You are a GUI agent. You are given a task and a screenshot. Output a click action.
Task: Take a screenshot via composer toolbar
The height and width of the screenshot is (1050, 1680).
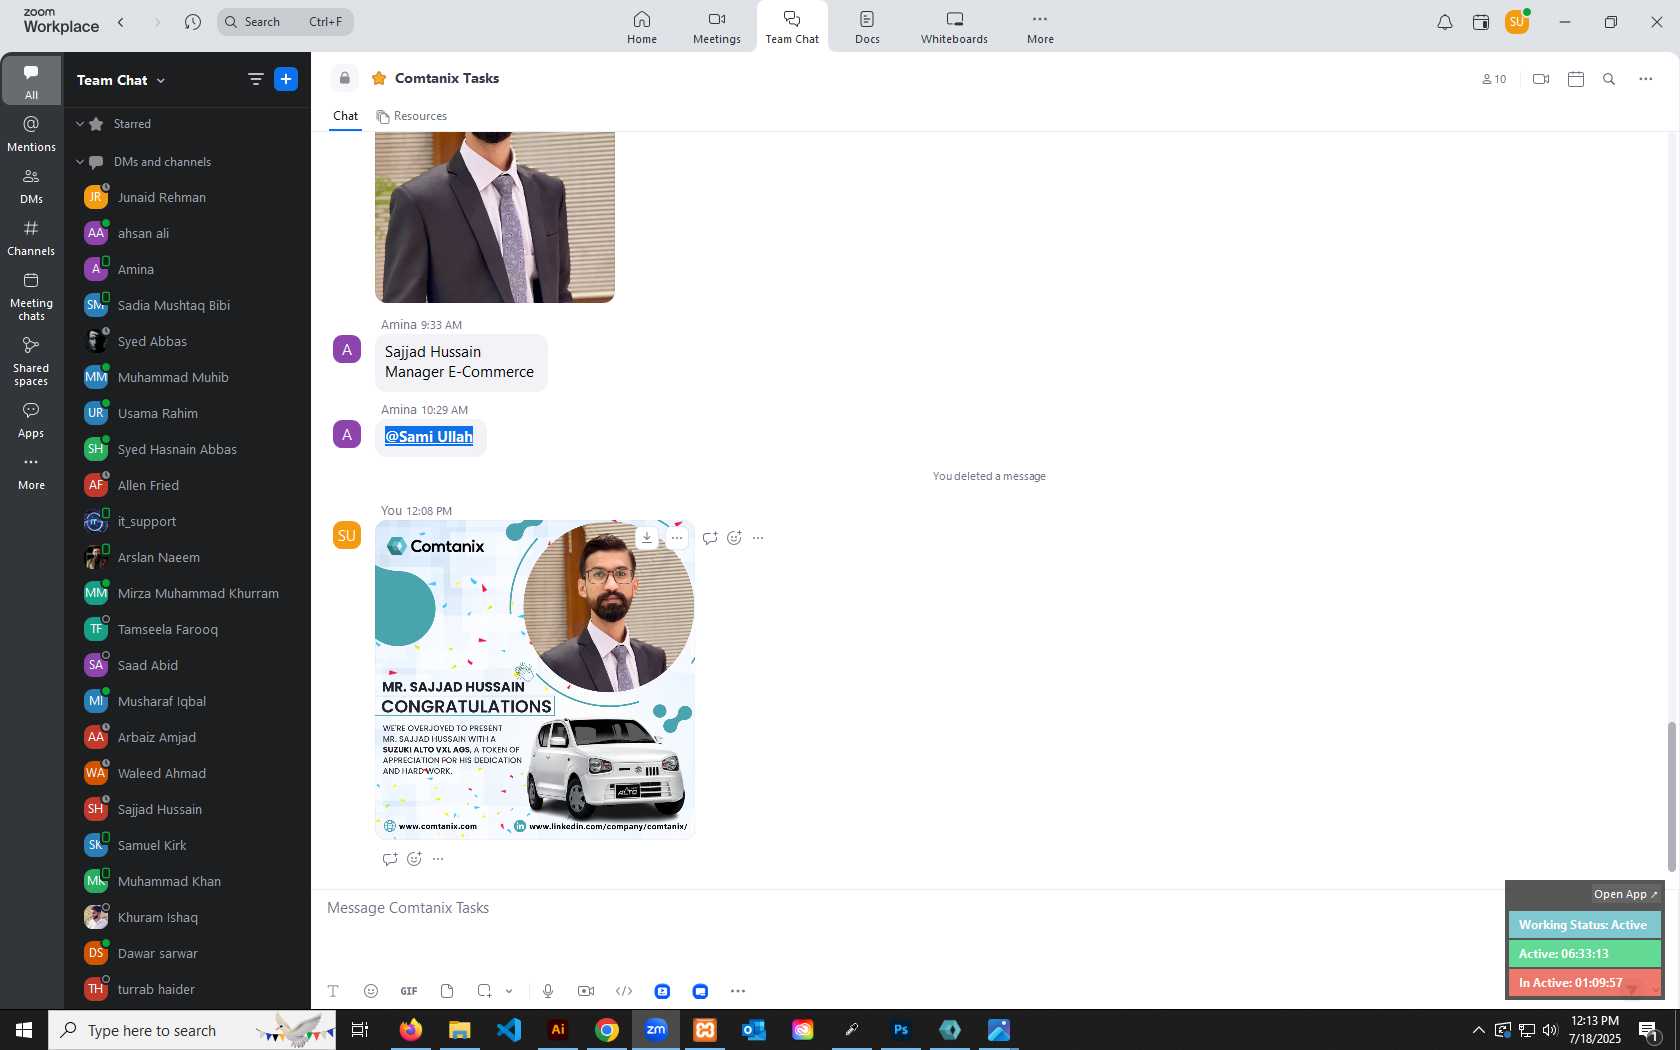coord(484,991)
